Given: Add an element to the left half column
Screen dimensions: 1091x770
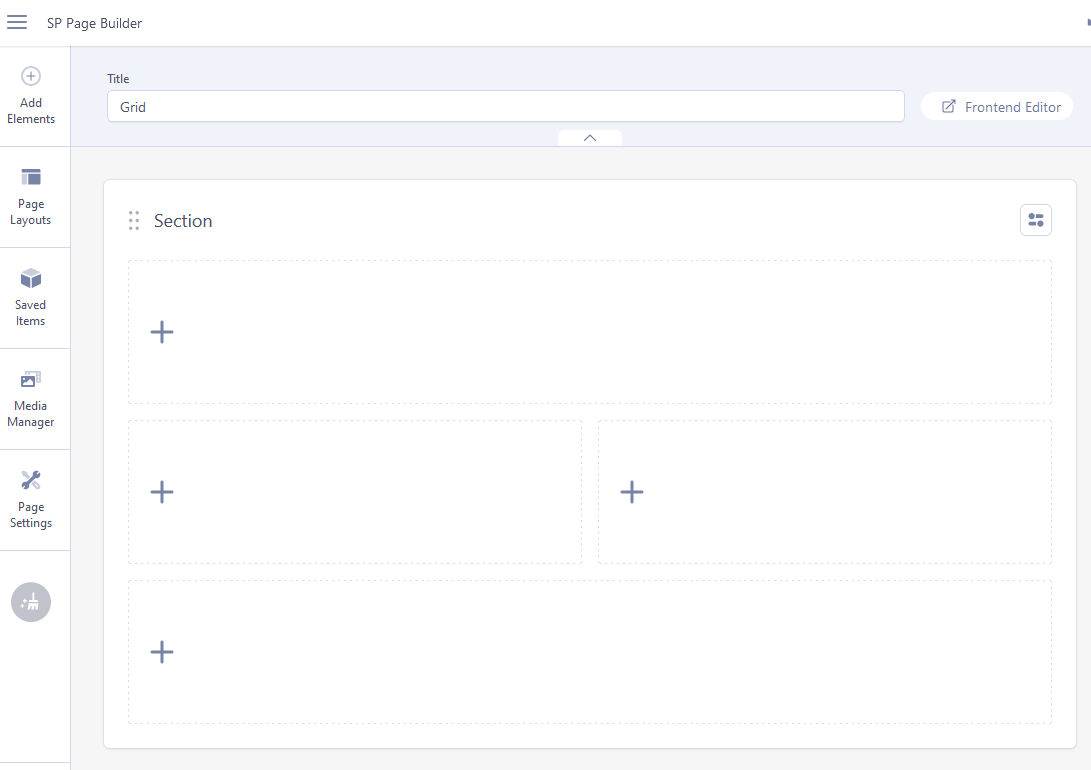Looking at the screenshot, I should click(162, 492).
